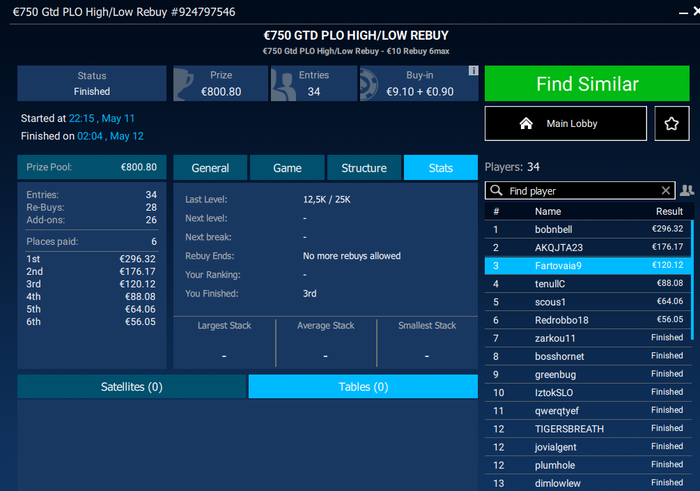Click the Buy-in poker chip icon
This screenshot has width=700, height=491.
point(370,83)
